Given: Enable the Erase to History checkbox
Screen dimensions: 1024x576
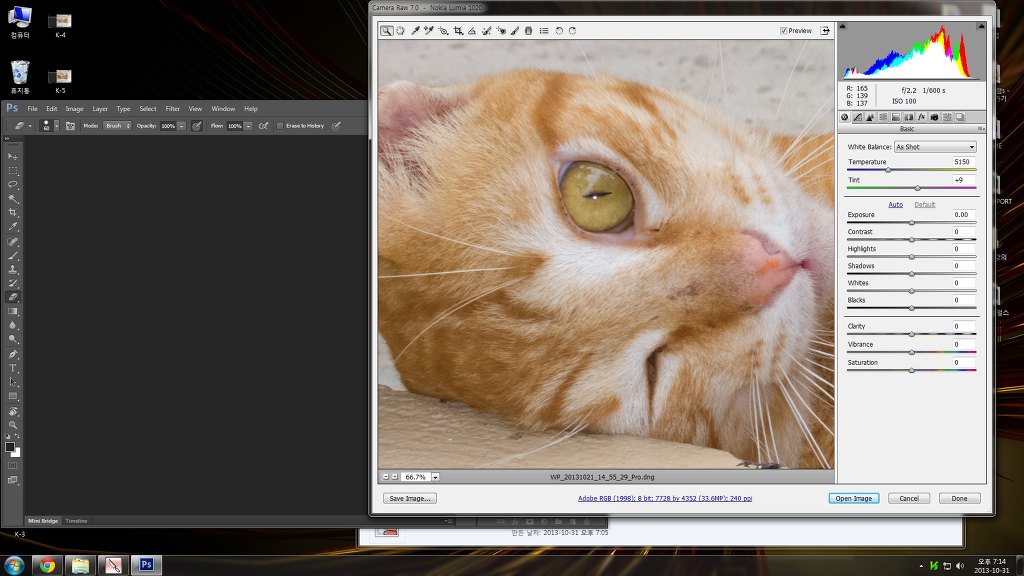Looking at the screenshot, I should 280,126.
